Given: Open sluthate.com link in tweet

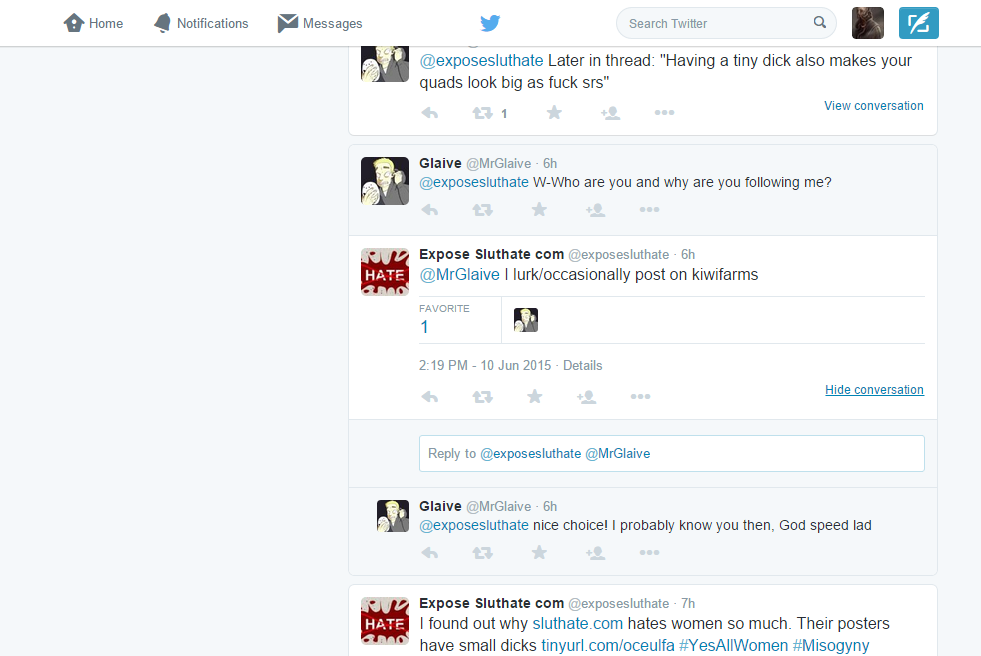Looking at the screenshot, I should (x=577, y=623).
